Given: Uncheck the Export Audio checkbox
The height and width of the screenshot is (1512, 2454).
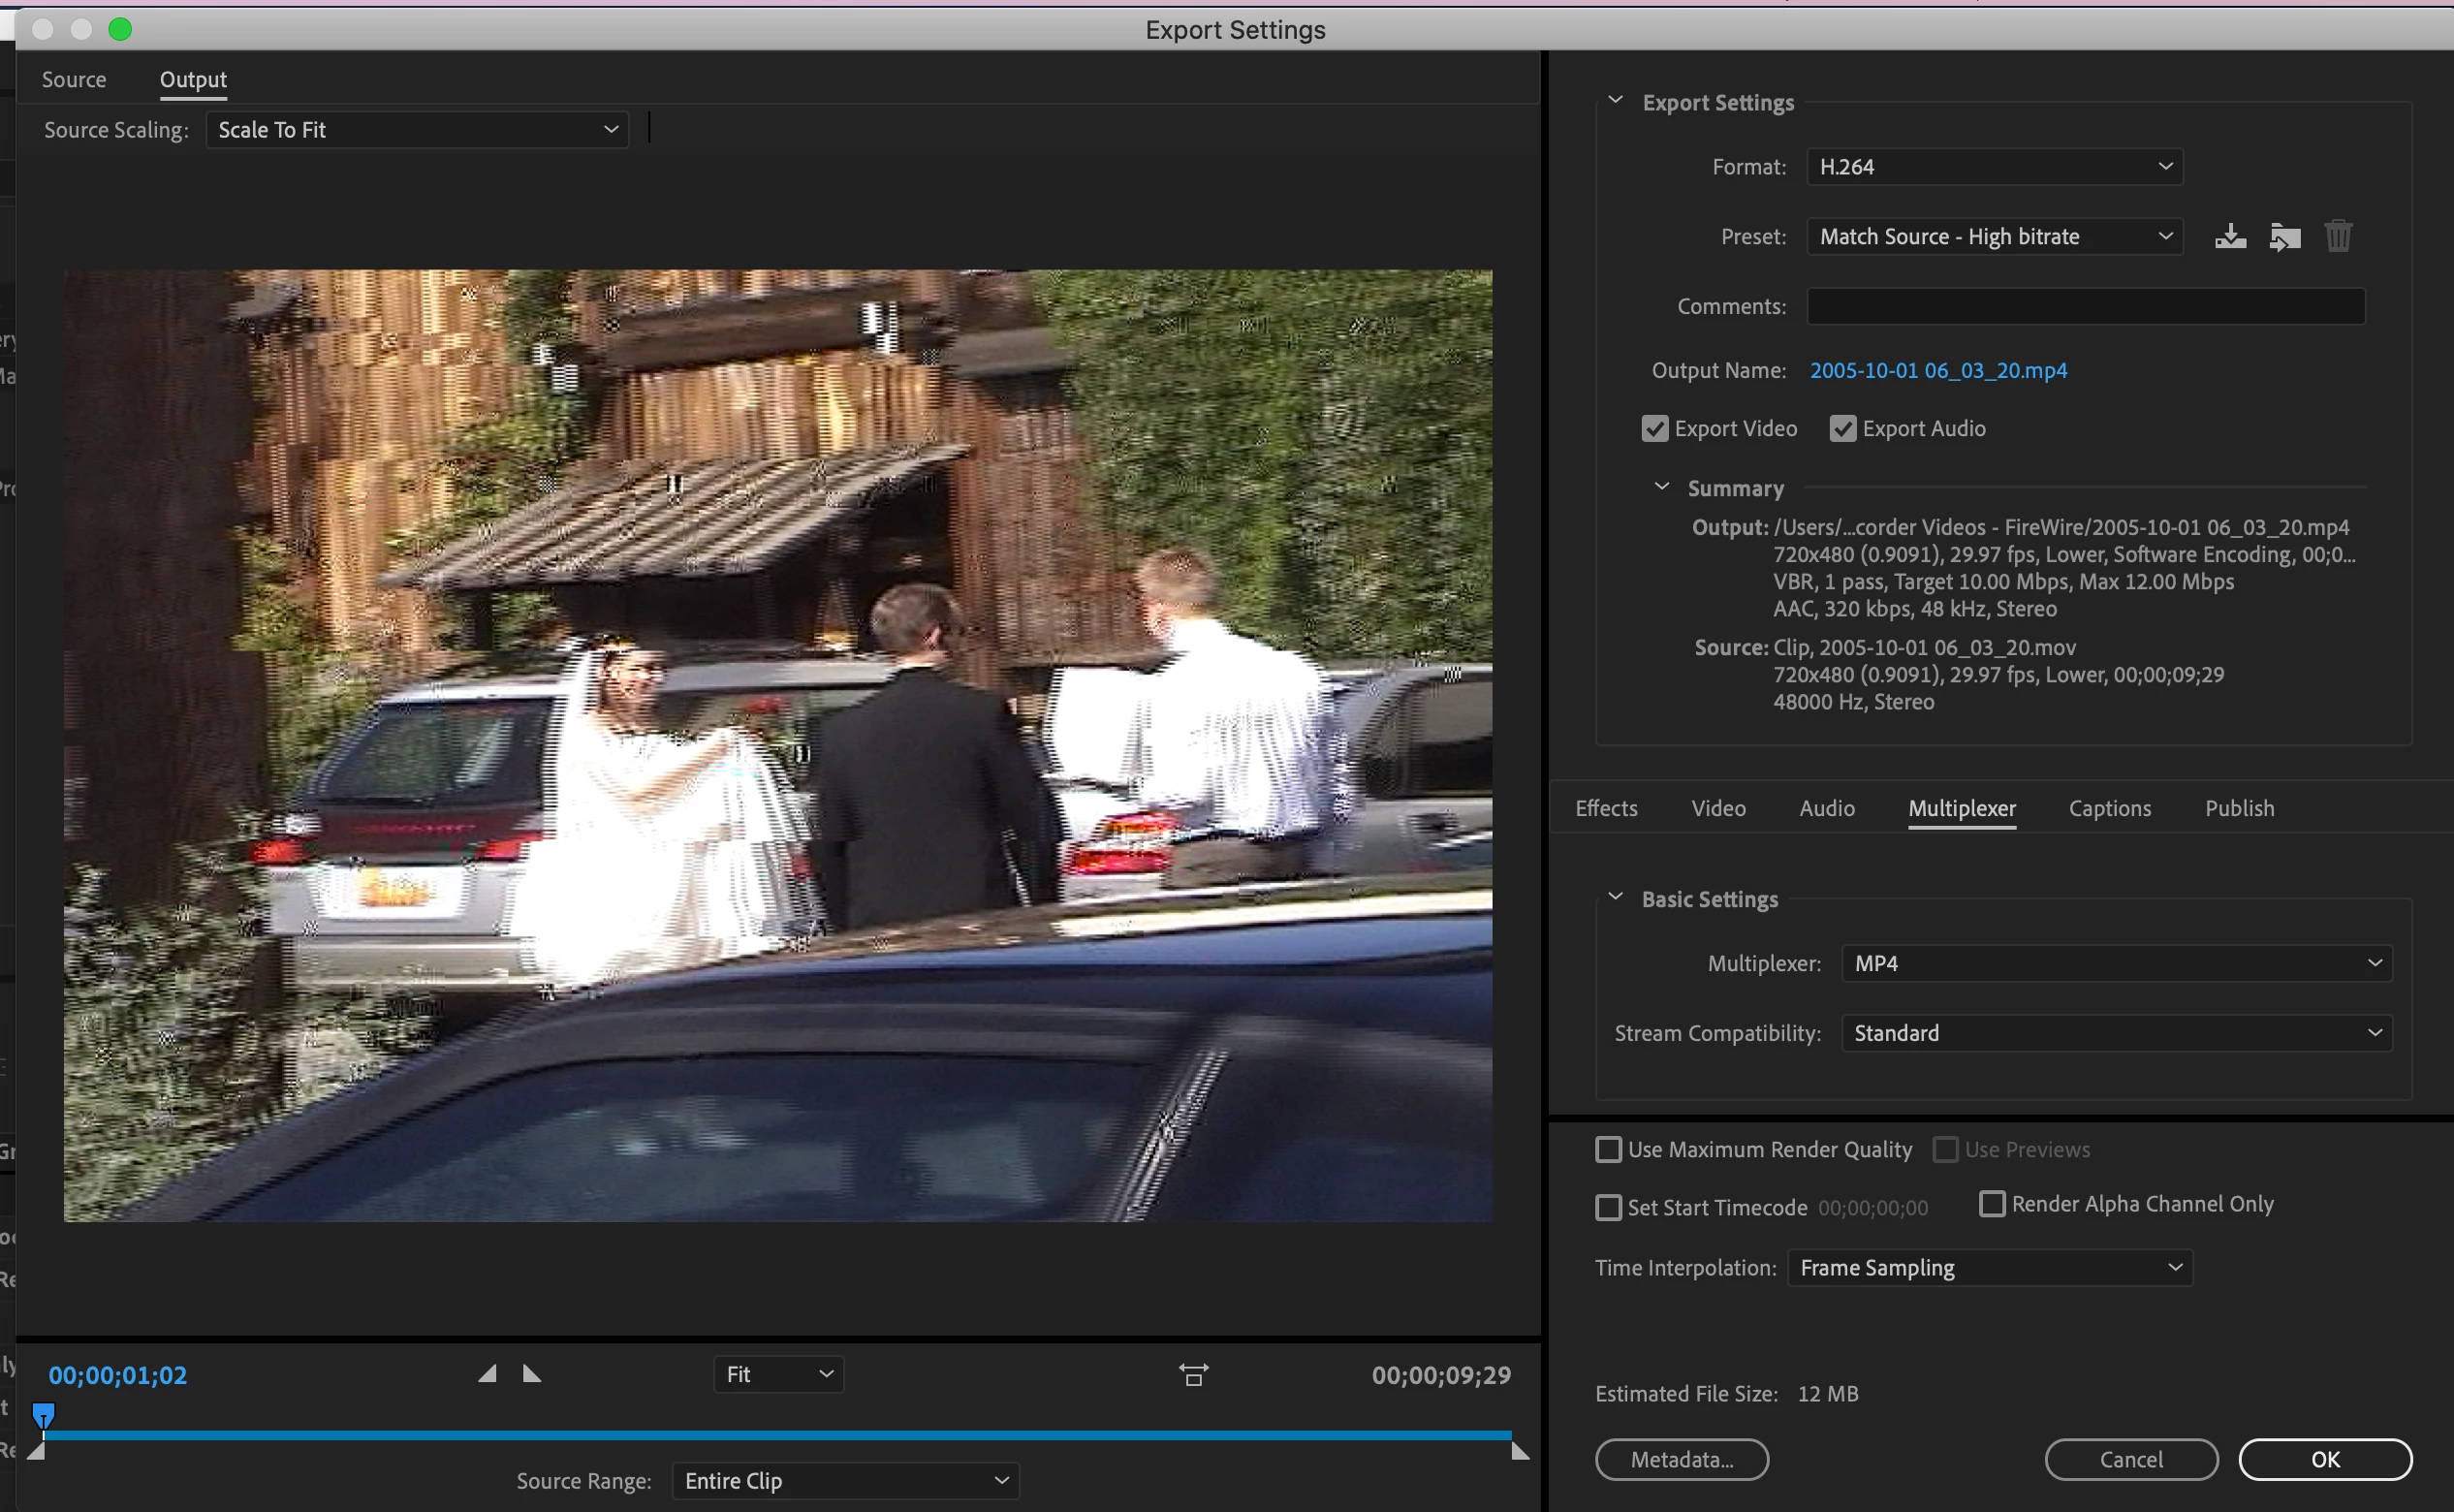Looking at the screenshot, I should (1843, 429).
